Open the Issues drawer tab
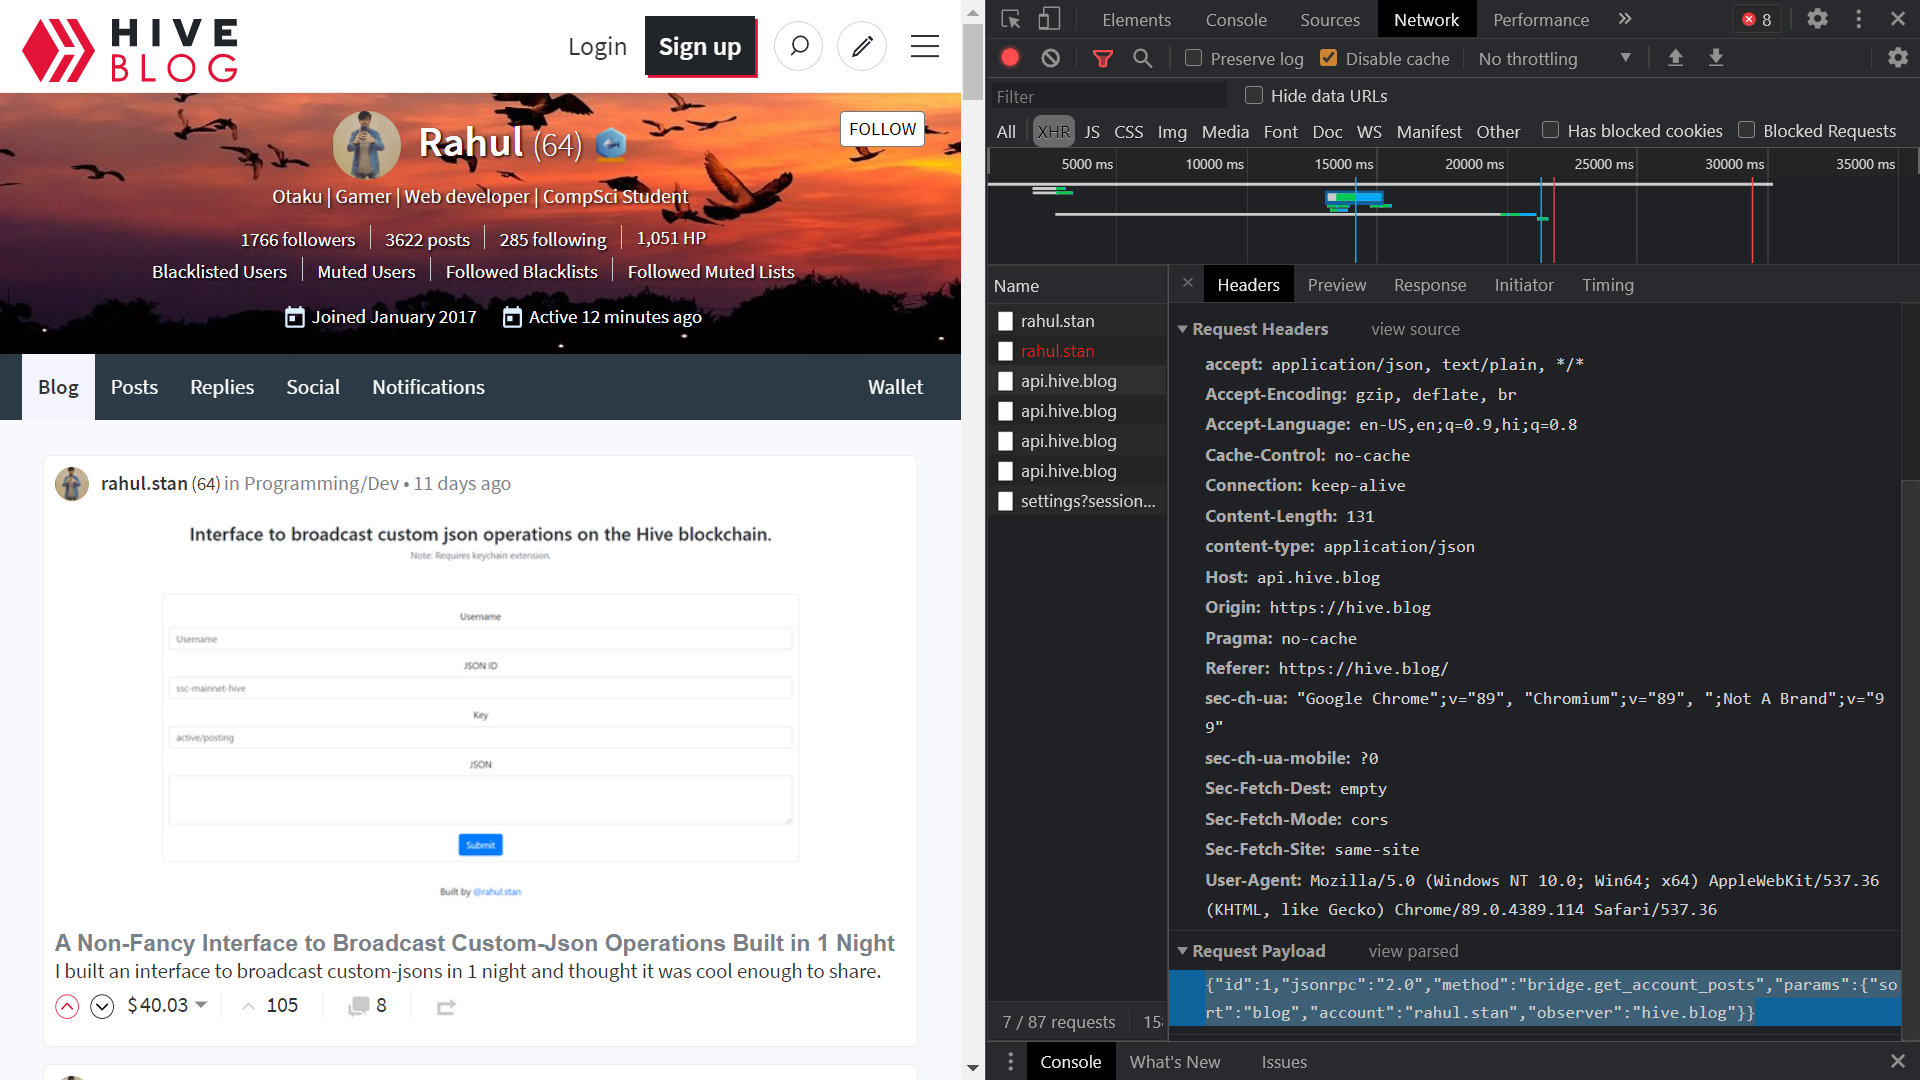The height and width of the screenshot is (1080, 1920). [x=1284, y=1062]
